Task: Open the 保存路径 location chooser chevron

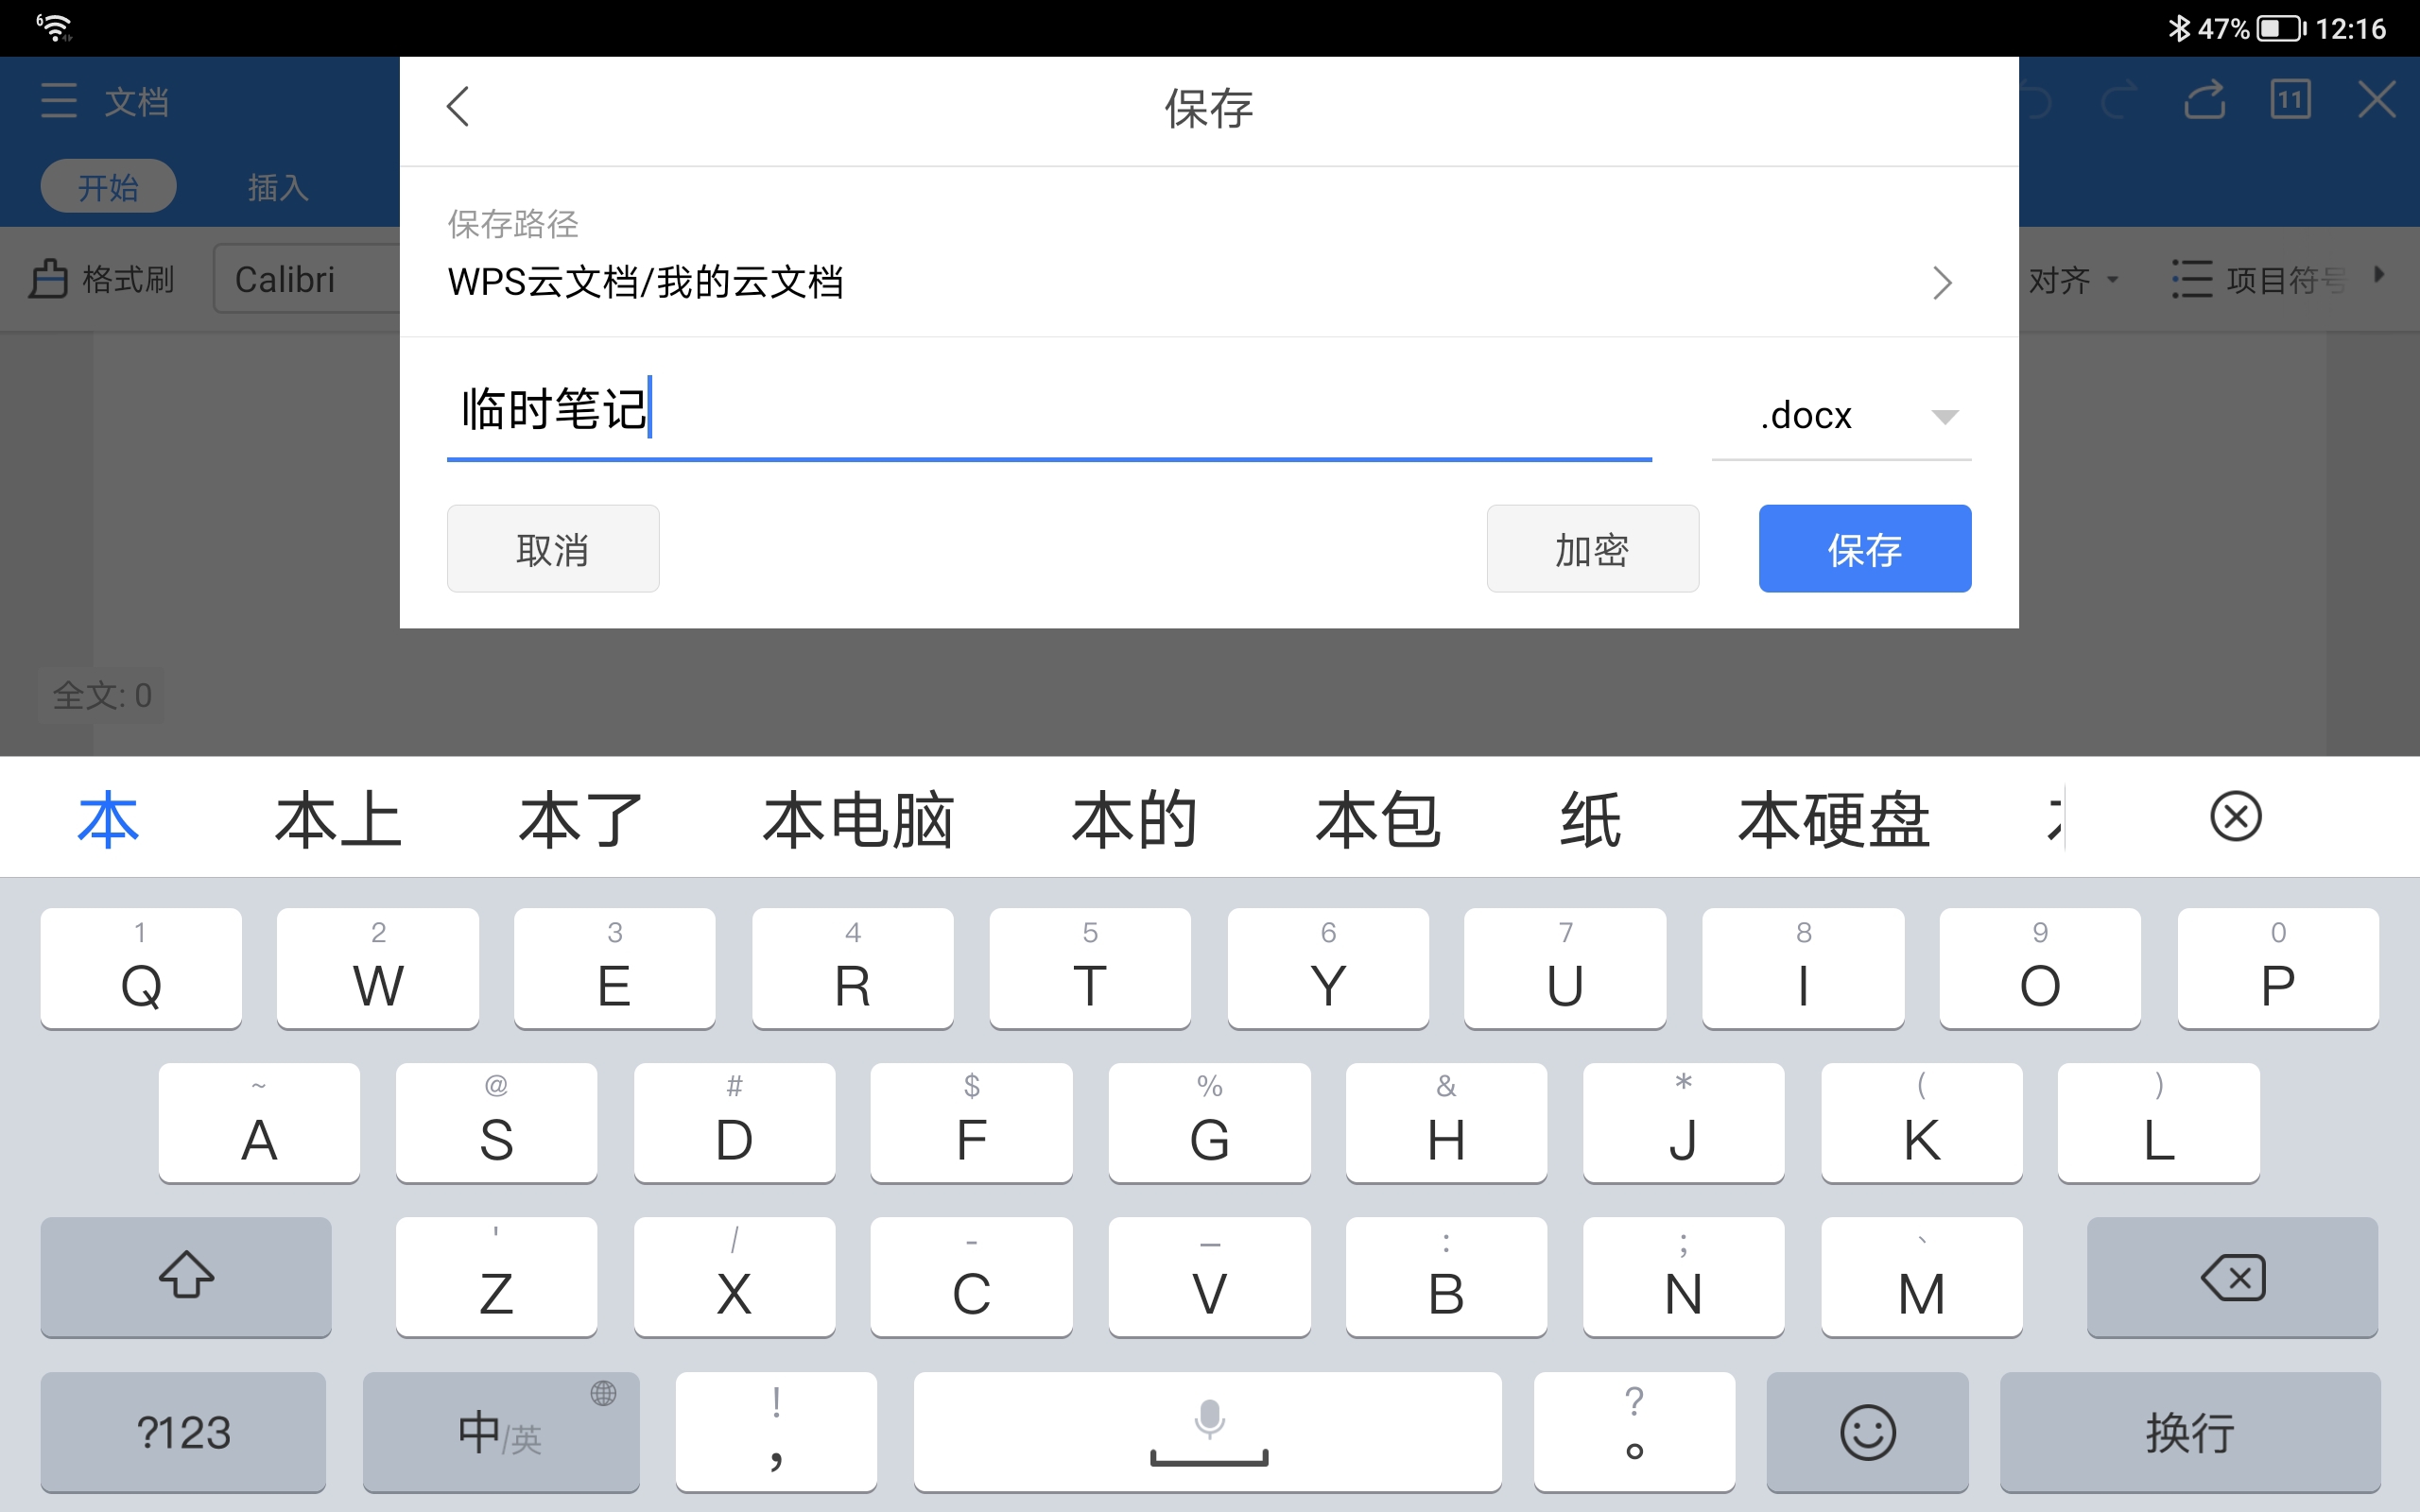Action: point(1942,283)
